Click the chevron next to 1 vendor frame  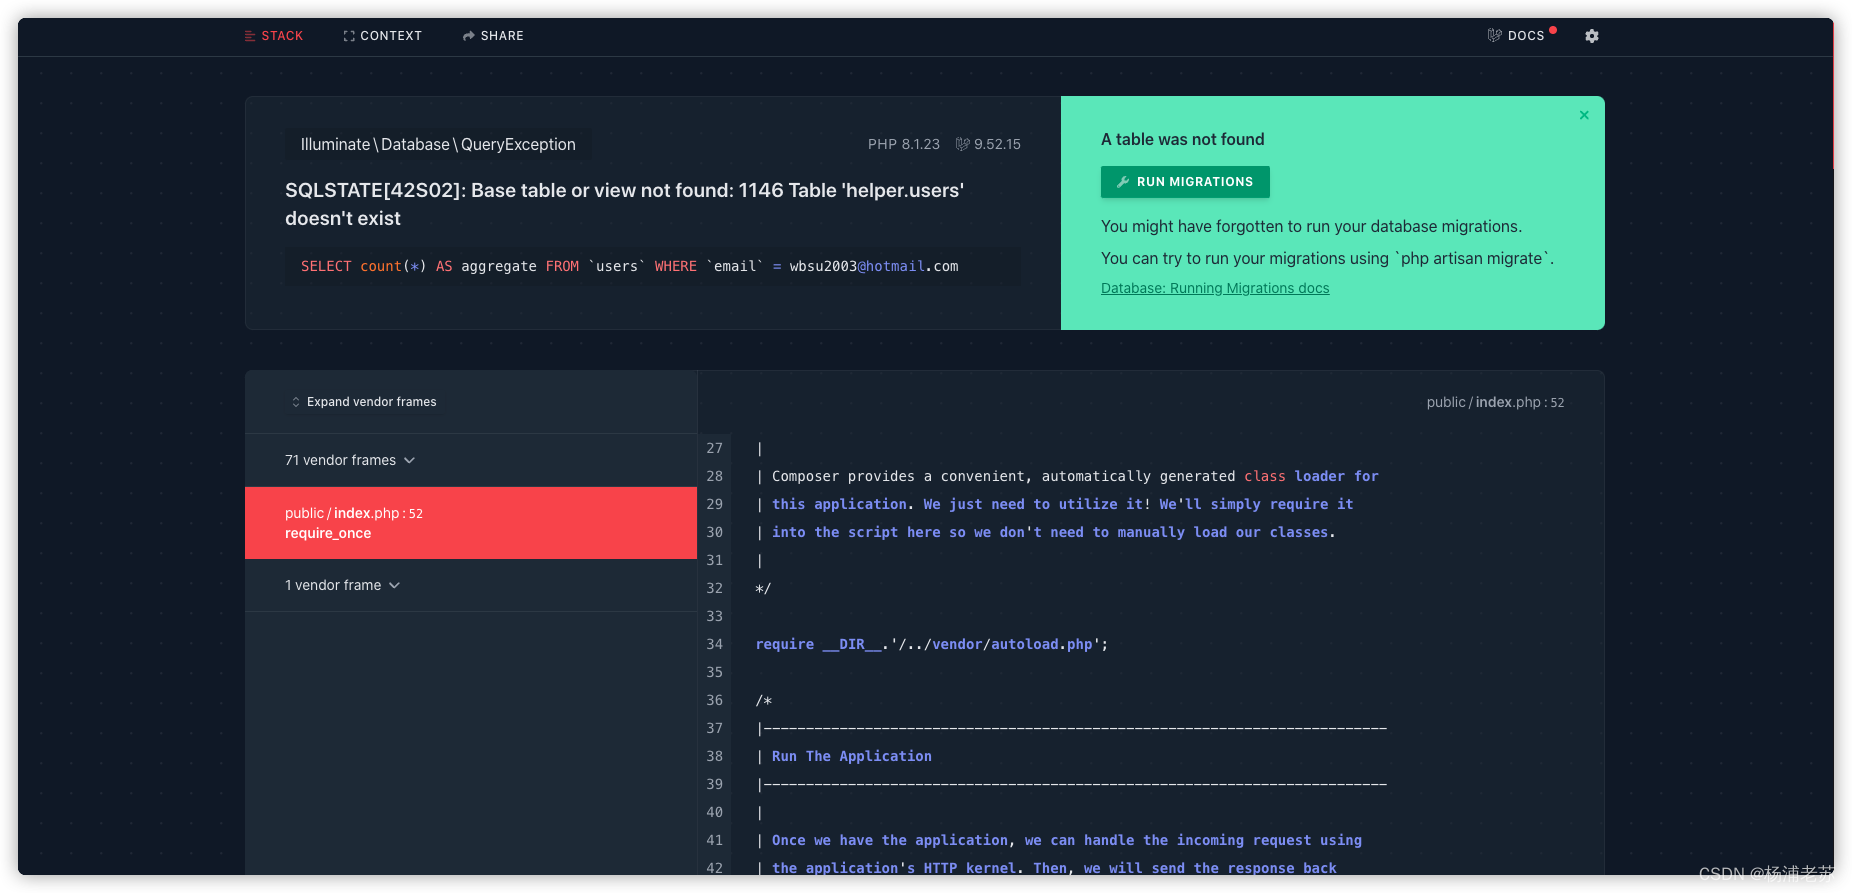point(394,585)
